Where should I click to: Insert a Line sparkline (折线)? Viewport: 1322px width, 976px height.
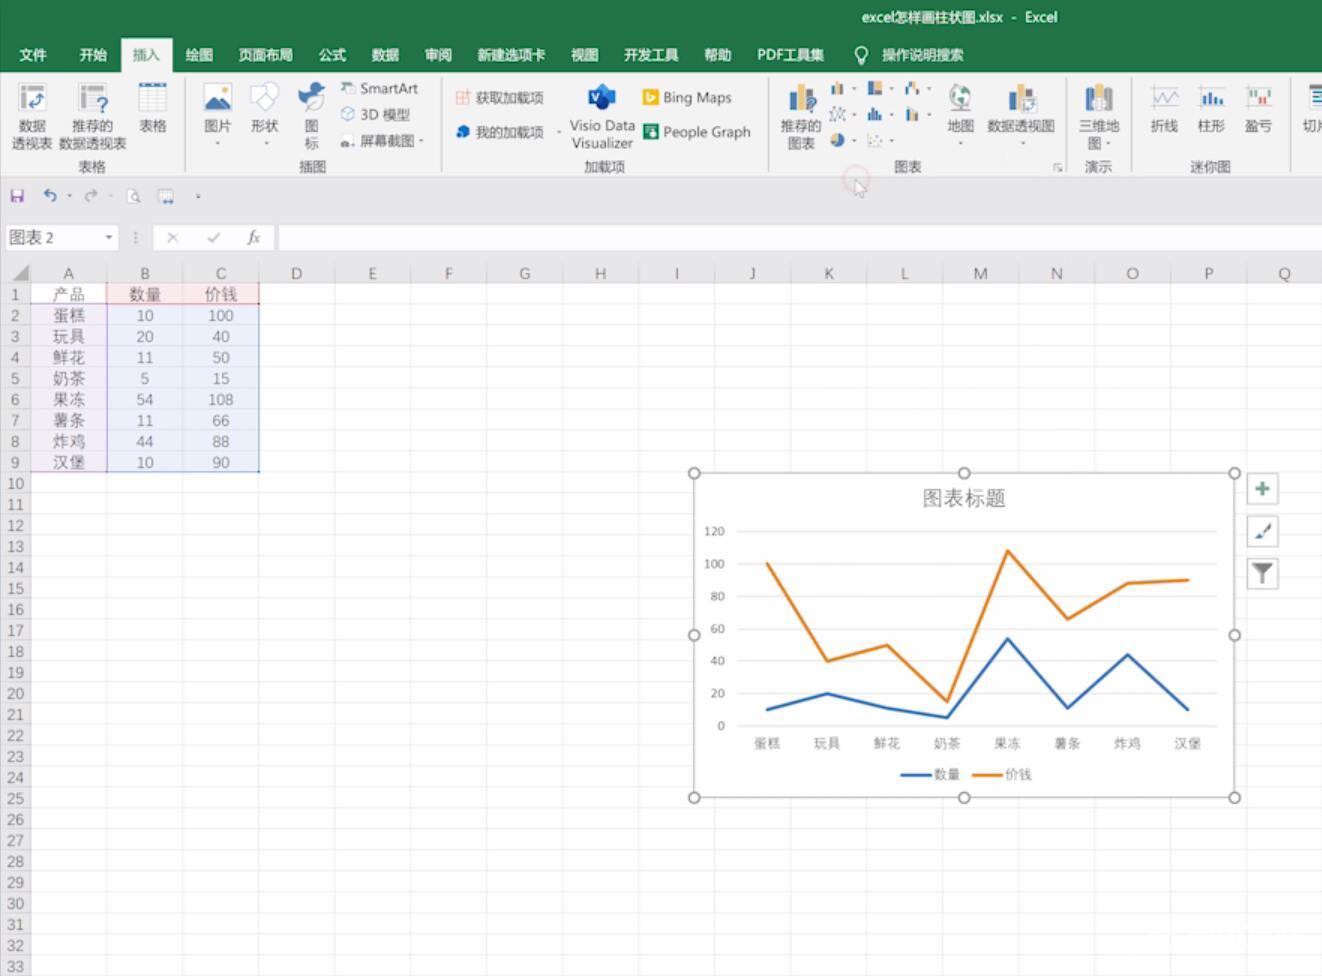[1164, 109]
